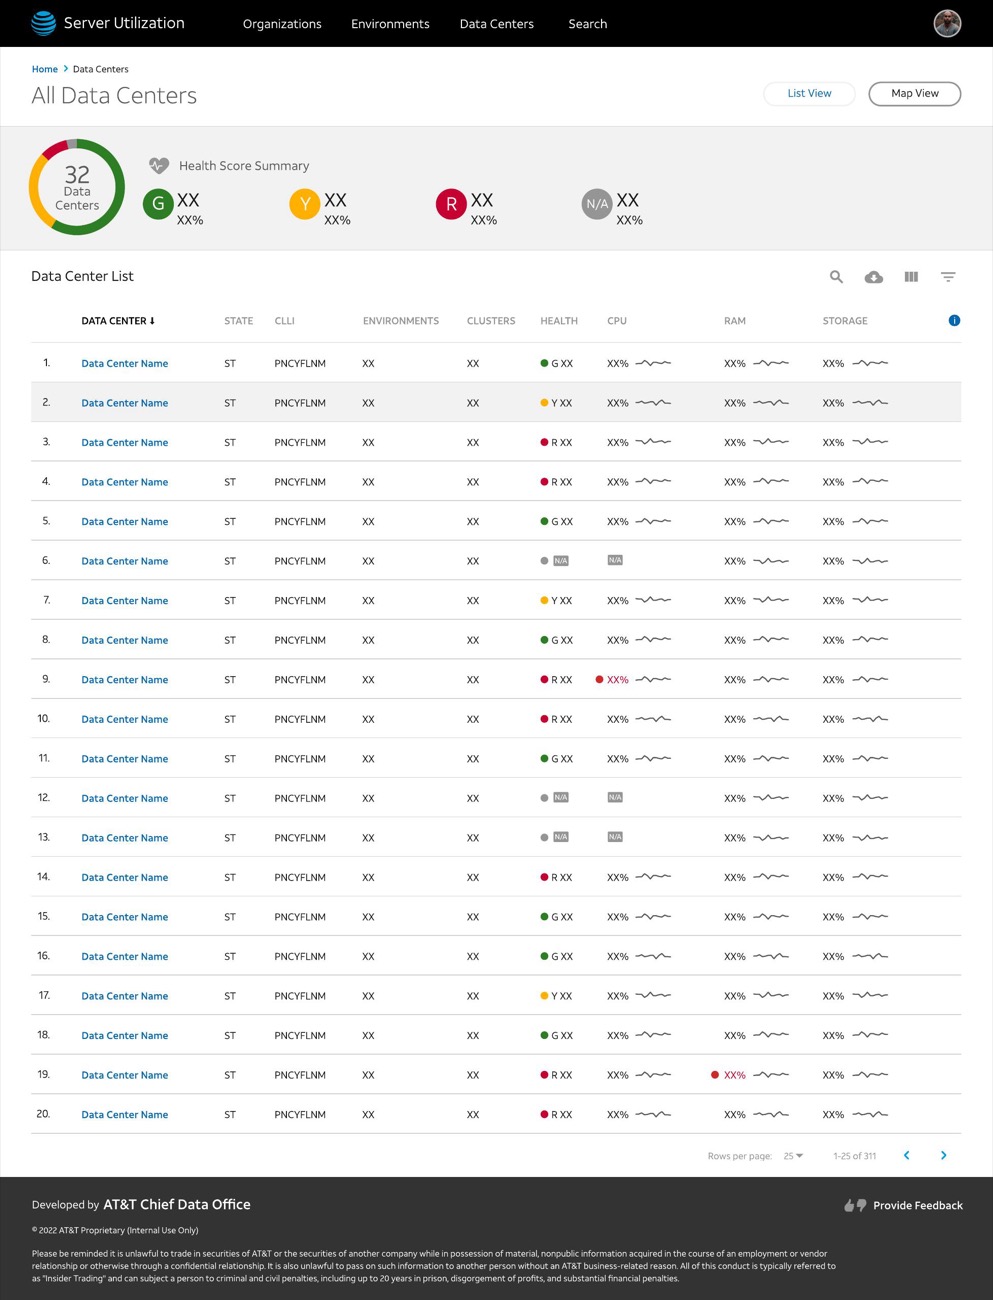Click the thumbs feedback icon in footer
The width and height of the screenshot is (993, 1300).
855,1205
